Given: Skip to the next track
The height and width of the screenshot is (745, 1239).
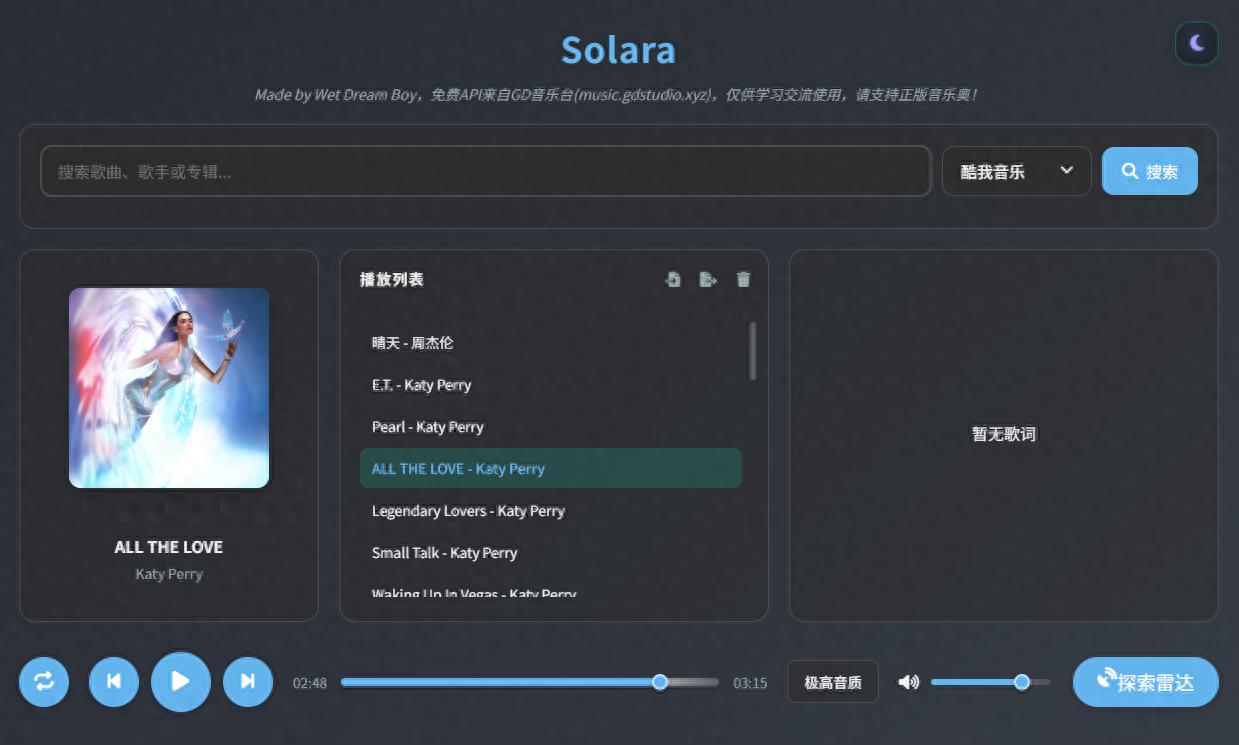Looking at the screenshot, I should 248,681.
